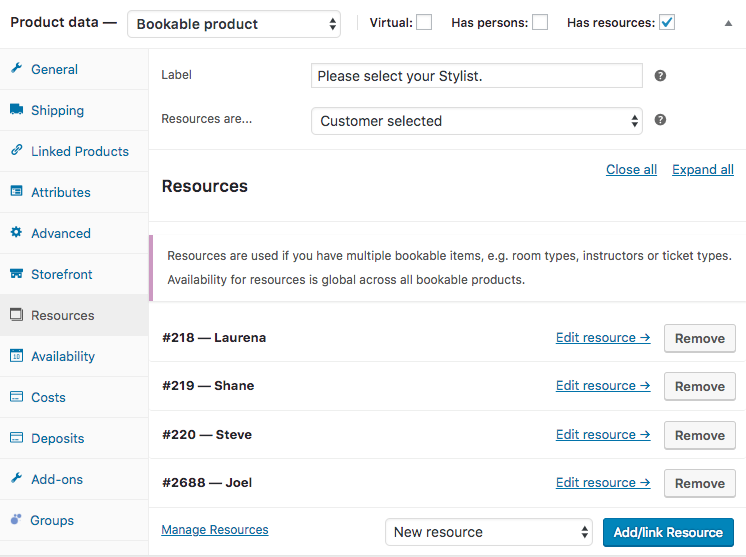Open Edit resource link for Laurena
The width and height of the screenshot is (746, 557).
602,338
